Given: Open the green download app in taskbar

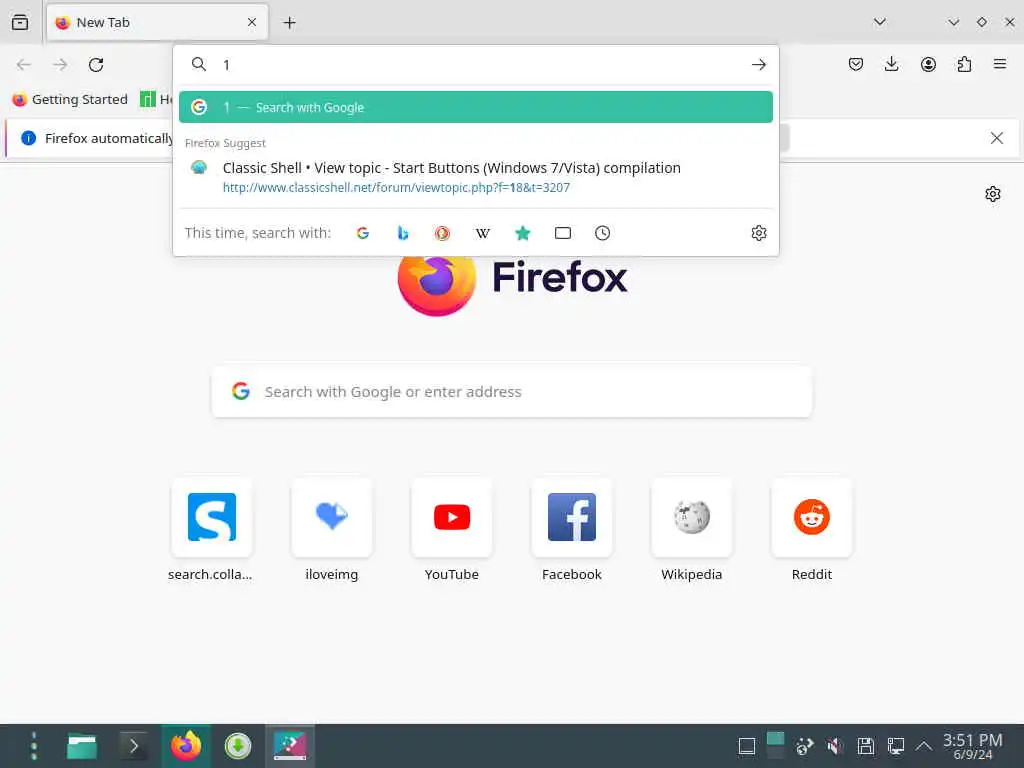Looking at the screenshot, I should click(238, 746).
